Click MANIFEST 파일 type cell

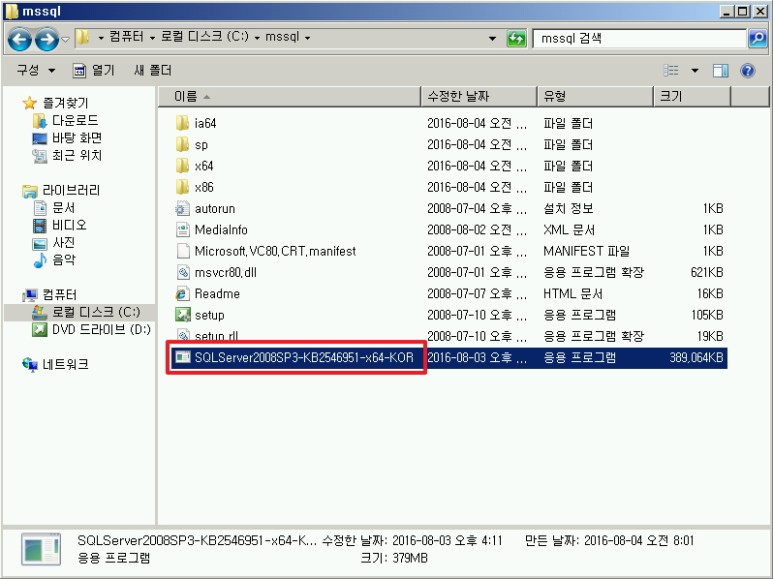586,251
